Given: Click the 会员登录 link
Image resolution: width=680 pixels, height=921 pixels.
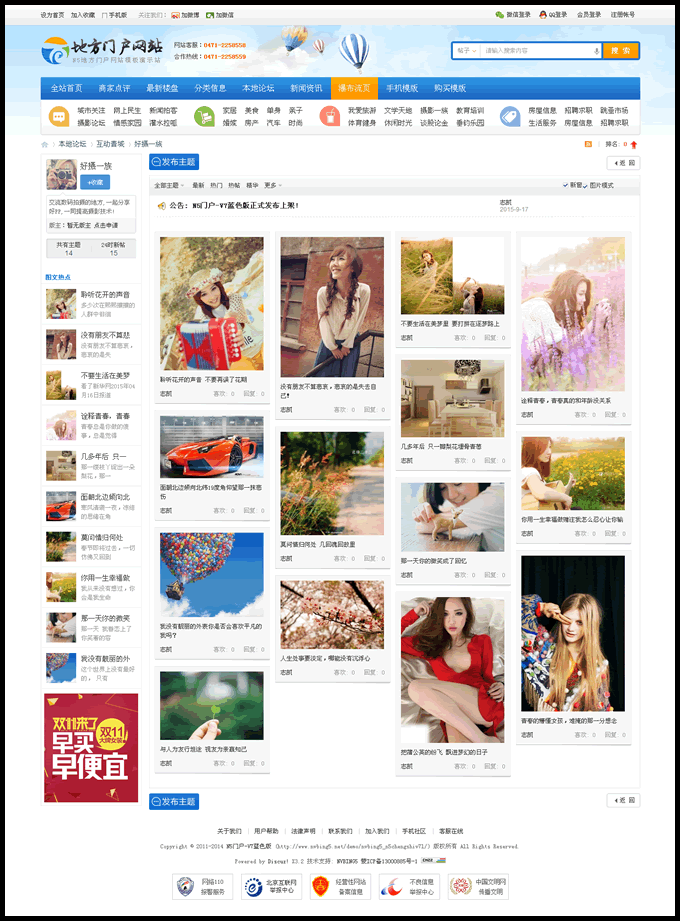Looking at the screenshot, I should click(588, 15).
